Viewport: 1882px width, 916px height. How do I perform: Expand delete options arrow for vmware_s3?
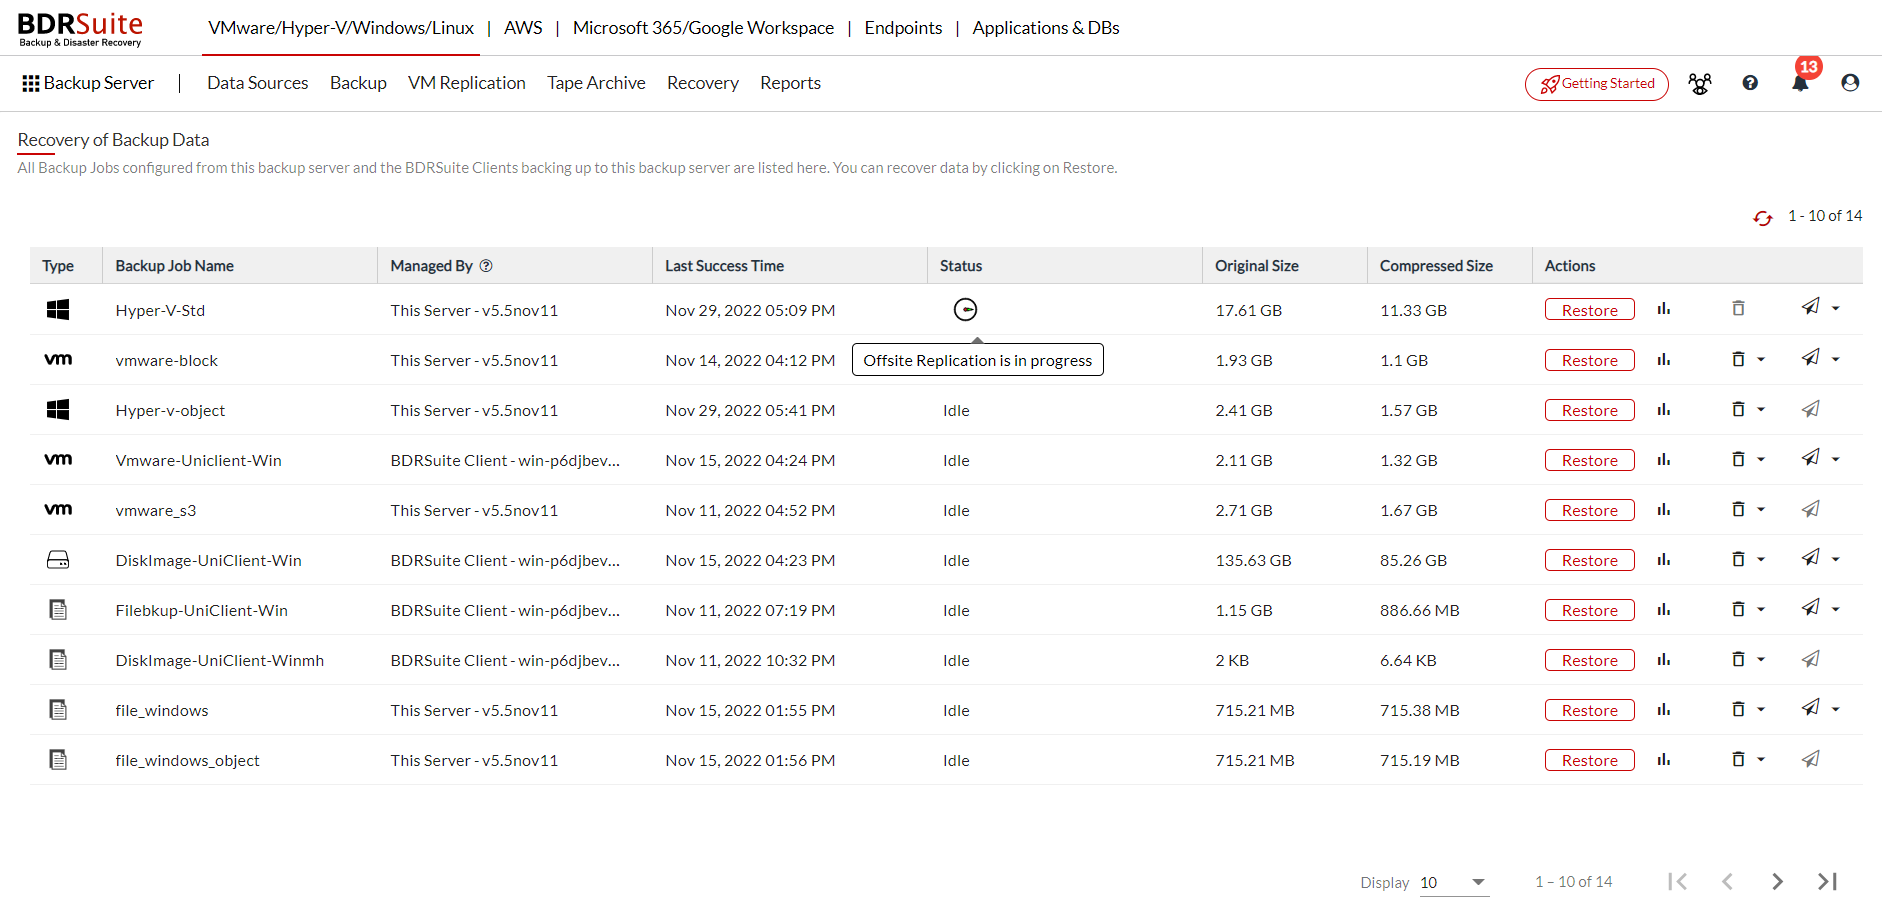click(x=1761, y=509)
